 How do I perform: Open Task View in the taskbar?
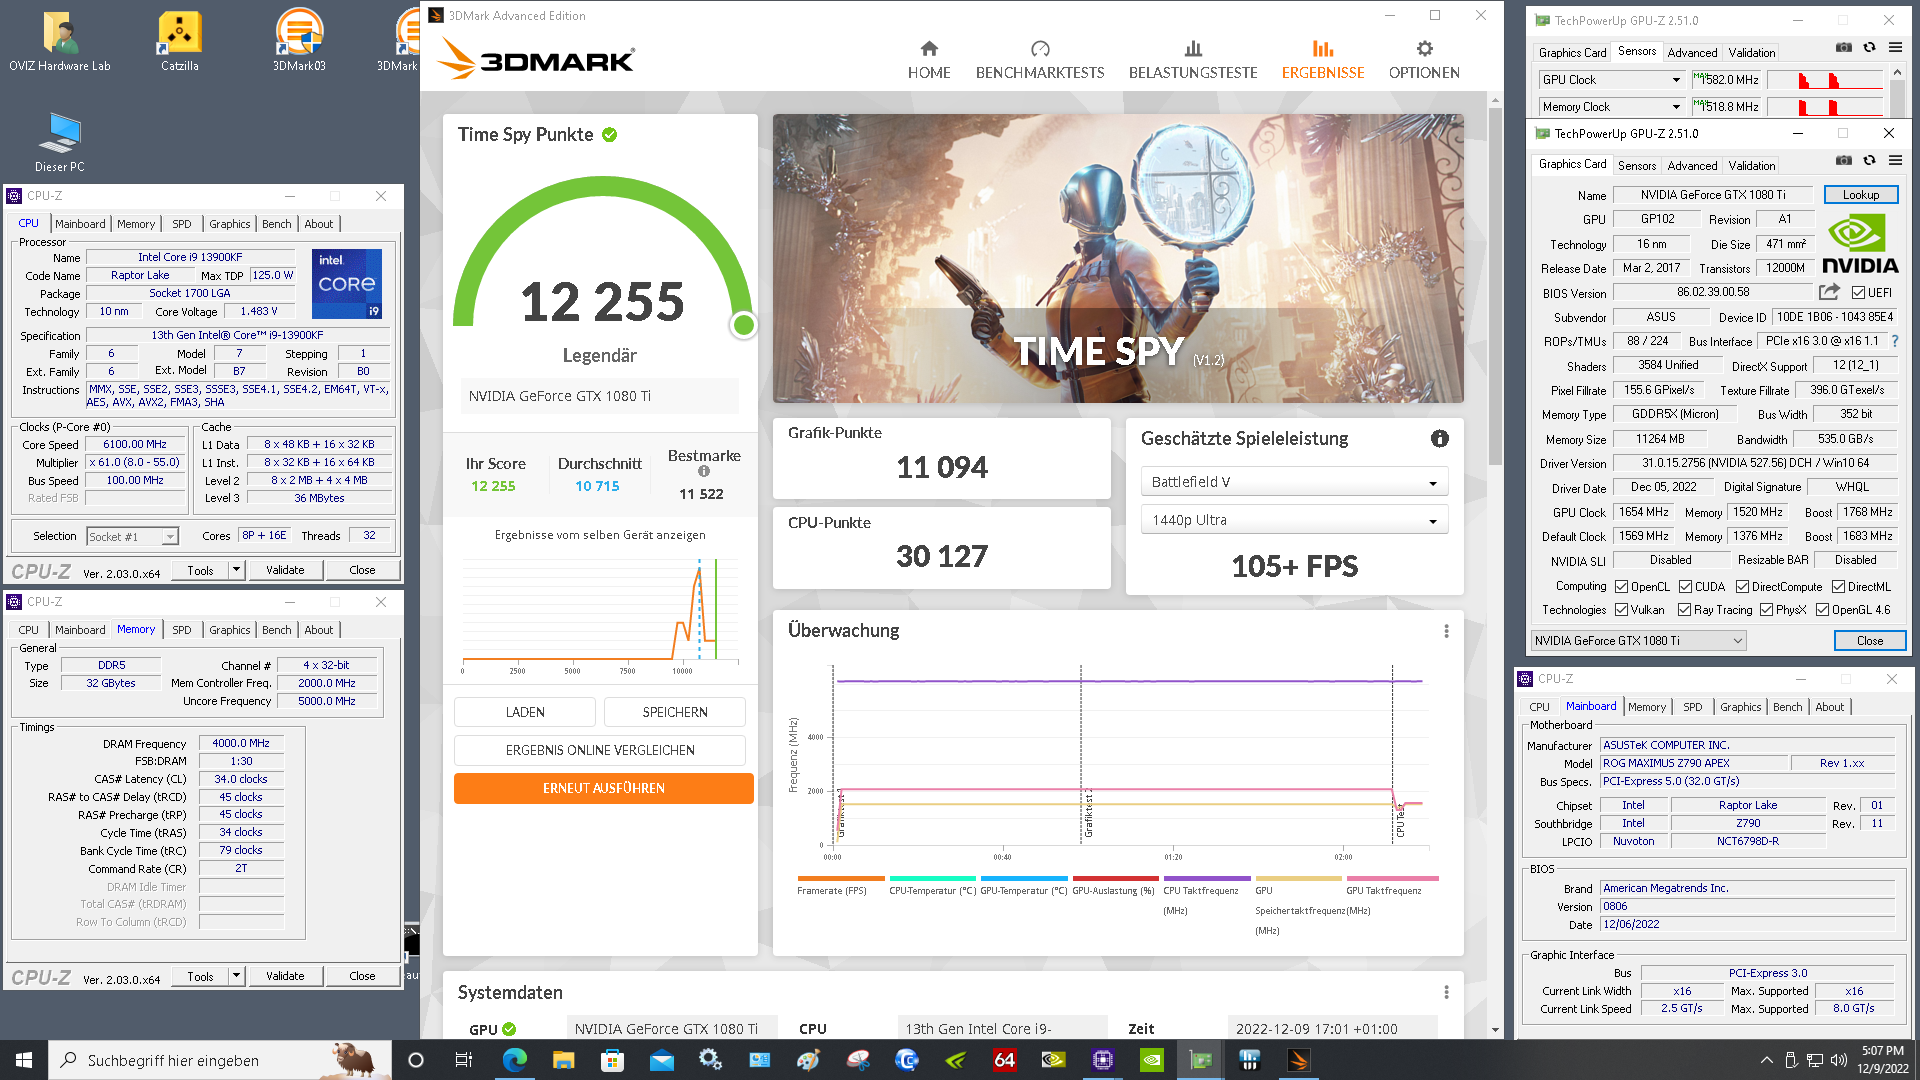463,1060
